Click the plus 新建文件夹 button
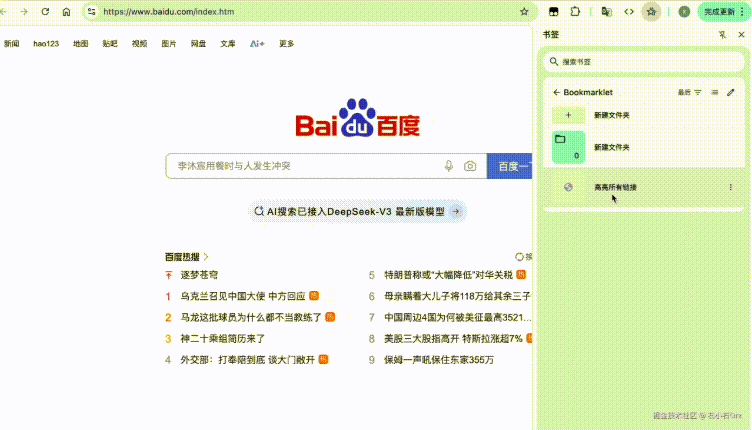752x430 pixels. click(568, 115)
